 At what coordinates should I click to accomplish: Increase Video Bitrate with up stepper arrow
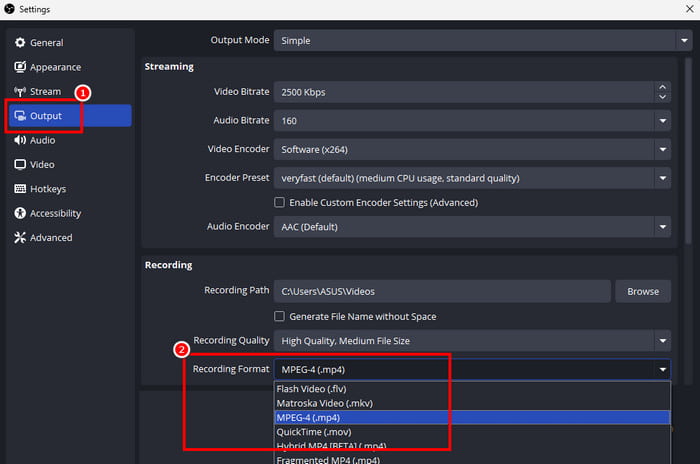pyautogui.click(x=662, y=87)
